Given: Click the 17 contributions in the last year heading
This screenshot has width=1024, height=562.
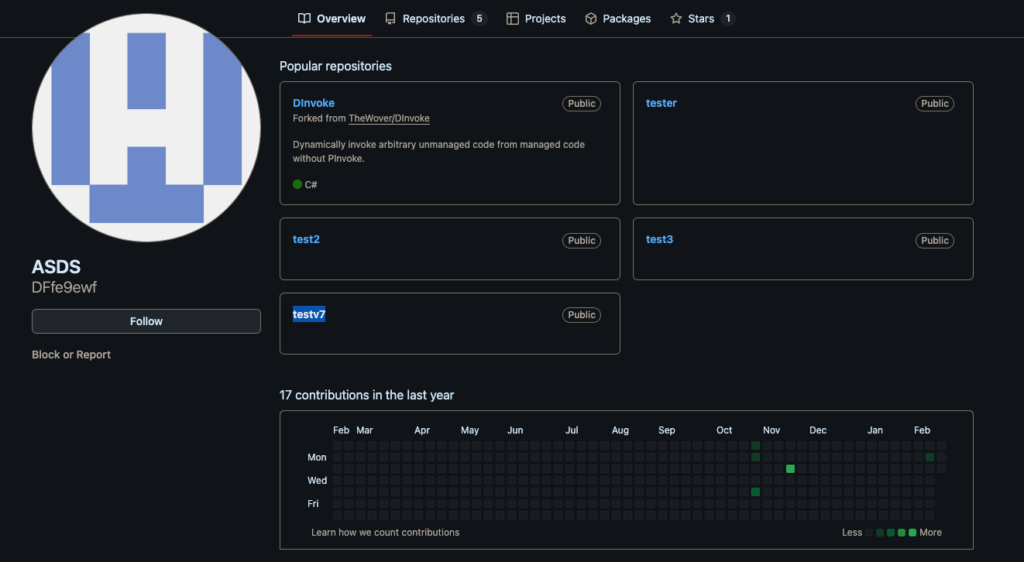Looking at the screenshot, I should [x=366, y=396].
